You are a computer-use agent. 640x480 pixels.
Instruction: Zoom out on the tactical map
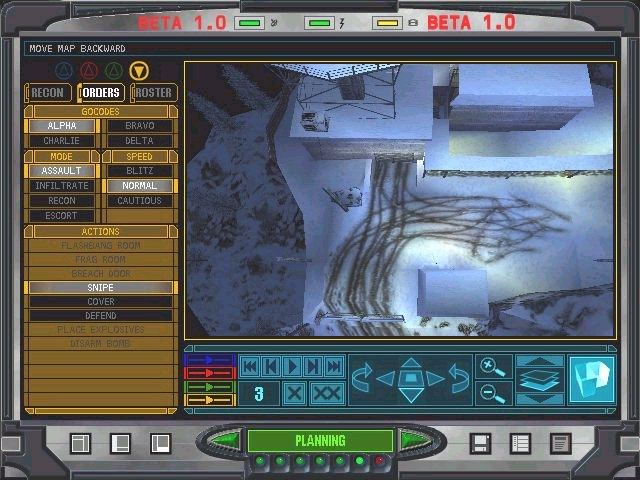click(491, 393)
